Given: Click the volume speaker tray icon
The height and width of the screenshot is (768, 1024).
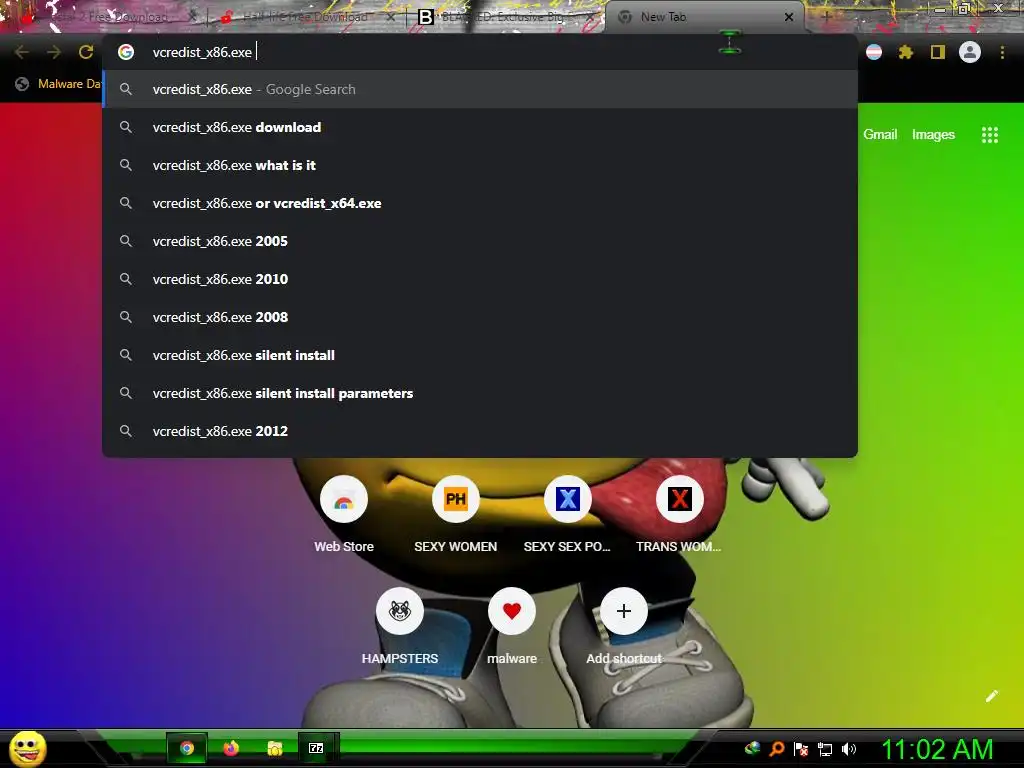Looking at the screenshot, I should coord(848,749).
